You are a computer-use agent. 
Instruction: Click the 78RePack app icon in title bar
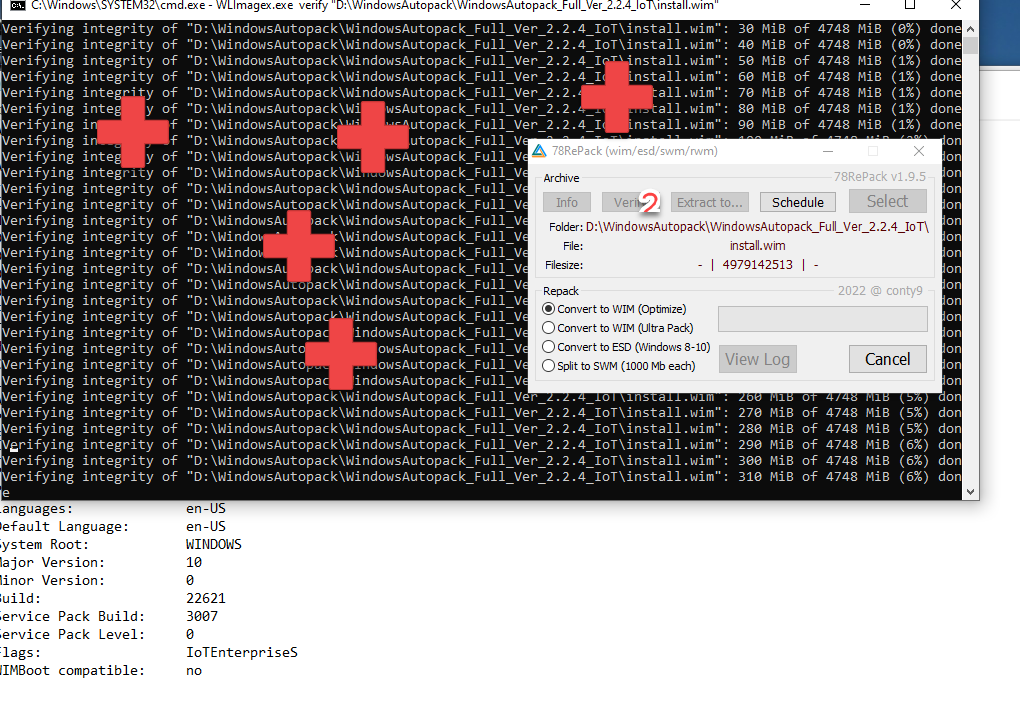pos(539,151)
